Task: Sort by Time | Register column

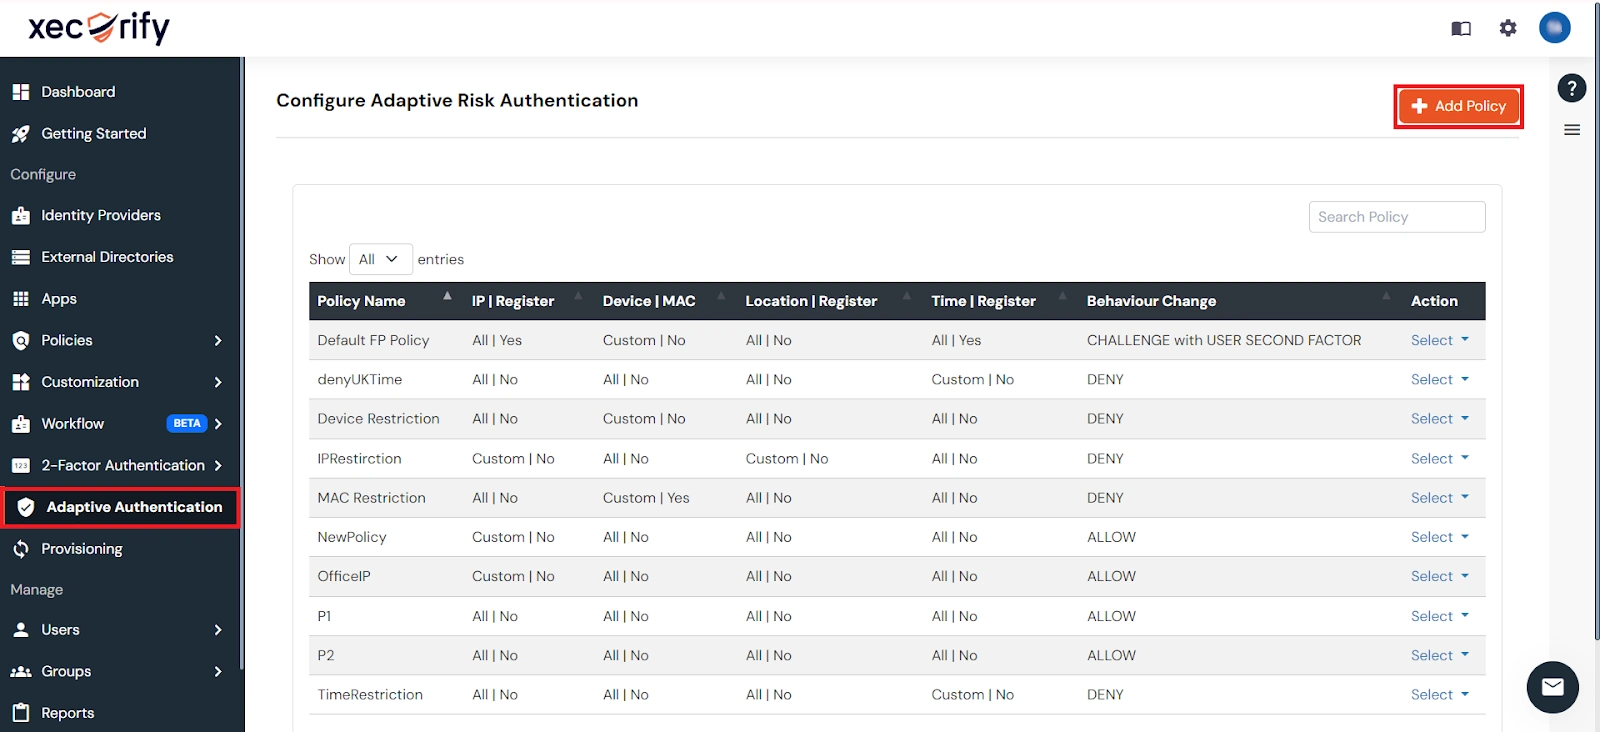Action: click(x=1001, y=301)
